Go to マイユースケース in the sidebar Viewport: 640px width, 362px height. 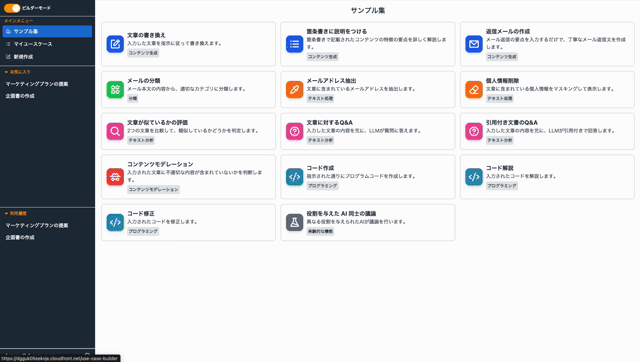pos(47,44)
